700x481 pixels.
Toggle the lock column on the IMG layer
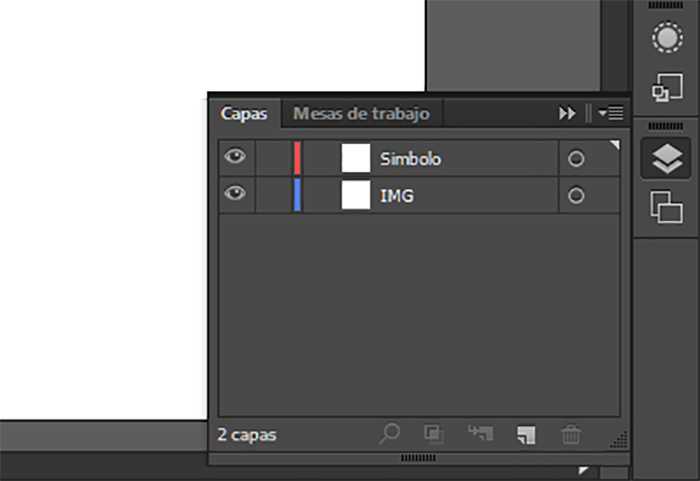coord(270,195)
